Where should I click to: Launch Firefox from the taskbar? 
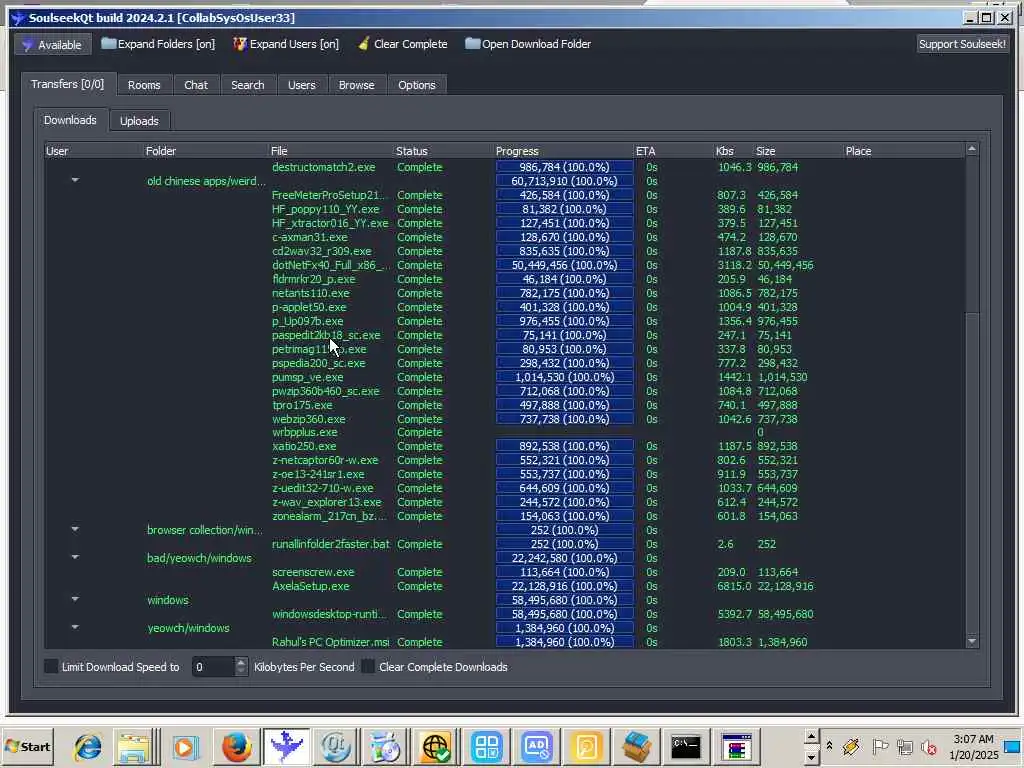(236, 746)
